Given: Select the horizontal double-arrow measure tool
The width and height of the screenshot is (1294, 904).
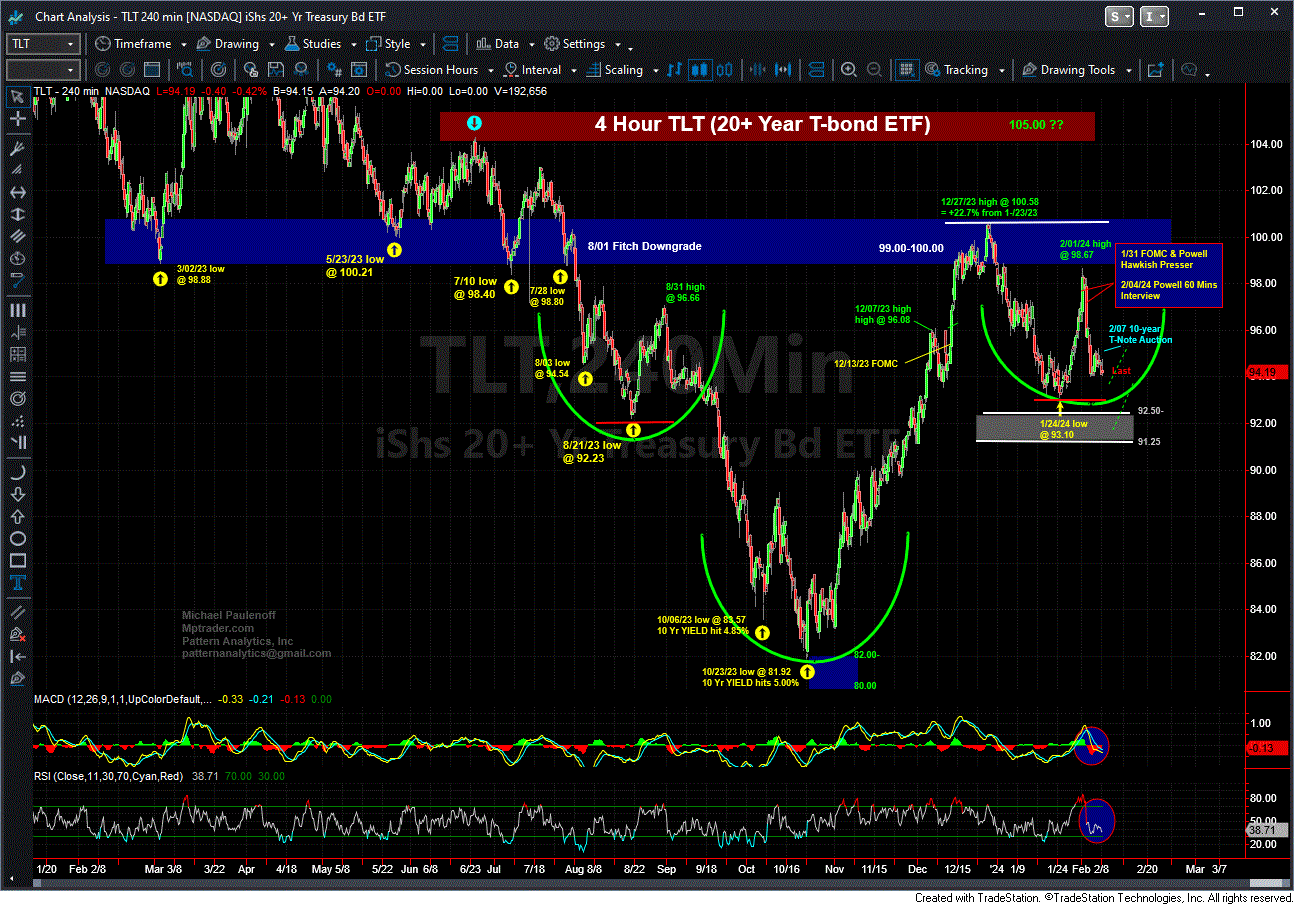Looking at the screenshot, I should coord(16,192).
